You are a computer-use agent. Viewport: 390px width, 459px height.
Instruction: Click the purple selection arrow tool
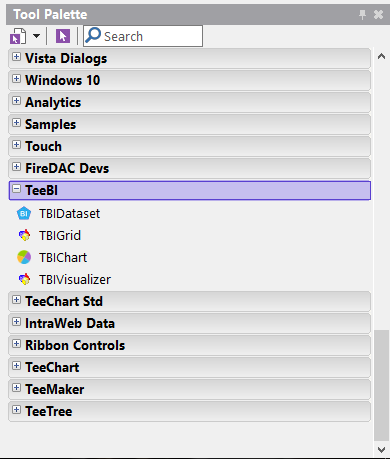coord(63,36)
